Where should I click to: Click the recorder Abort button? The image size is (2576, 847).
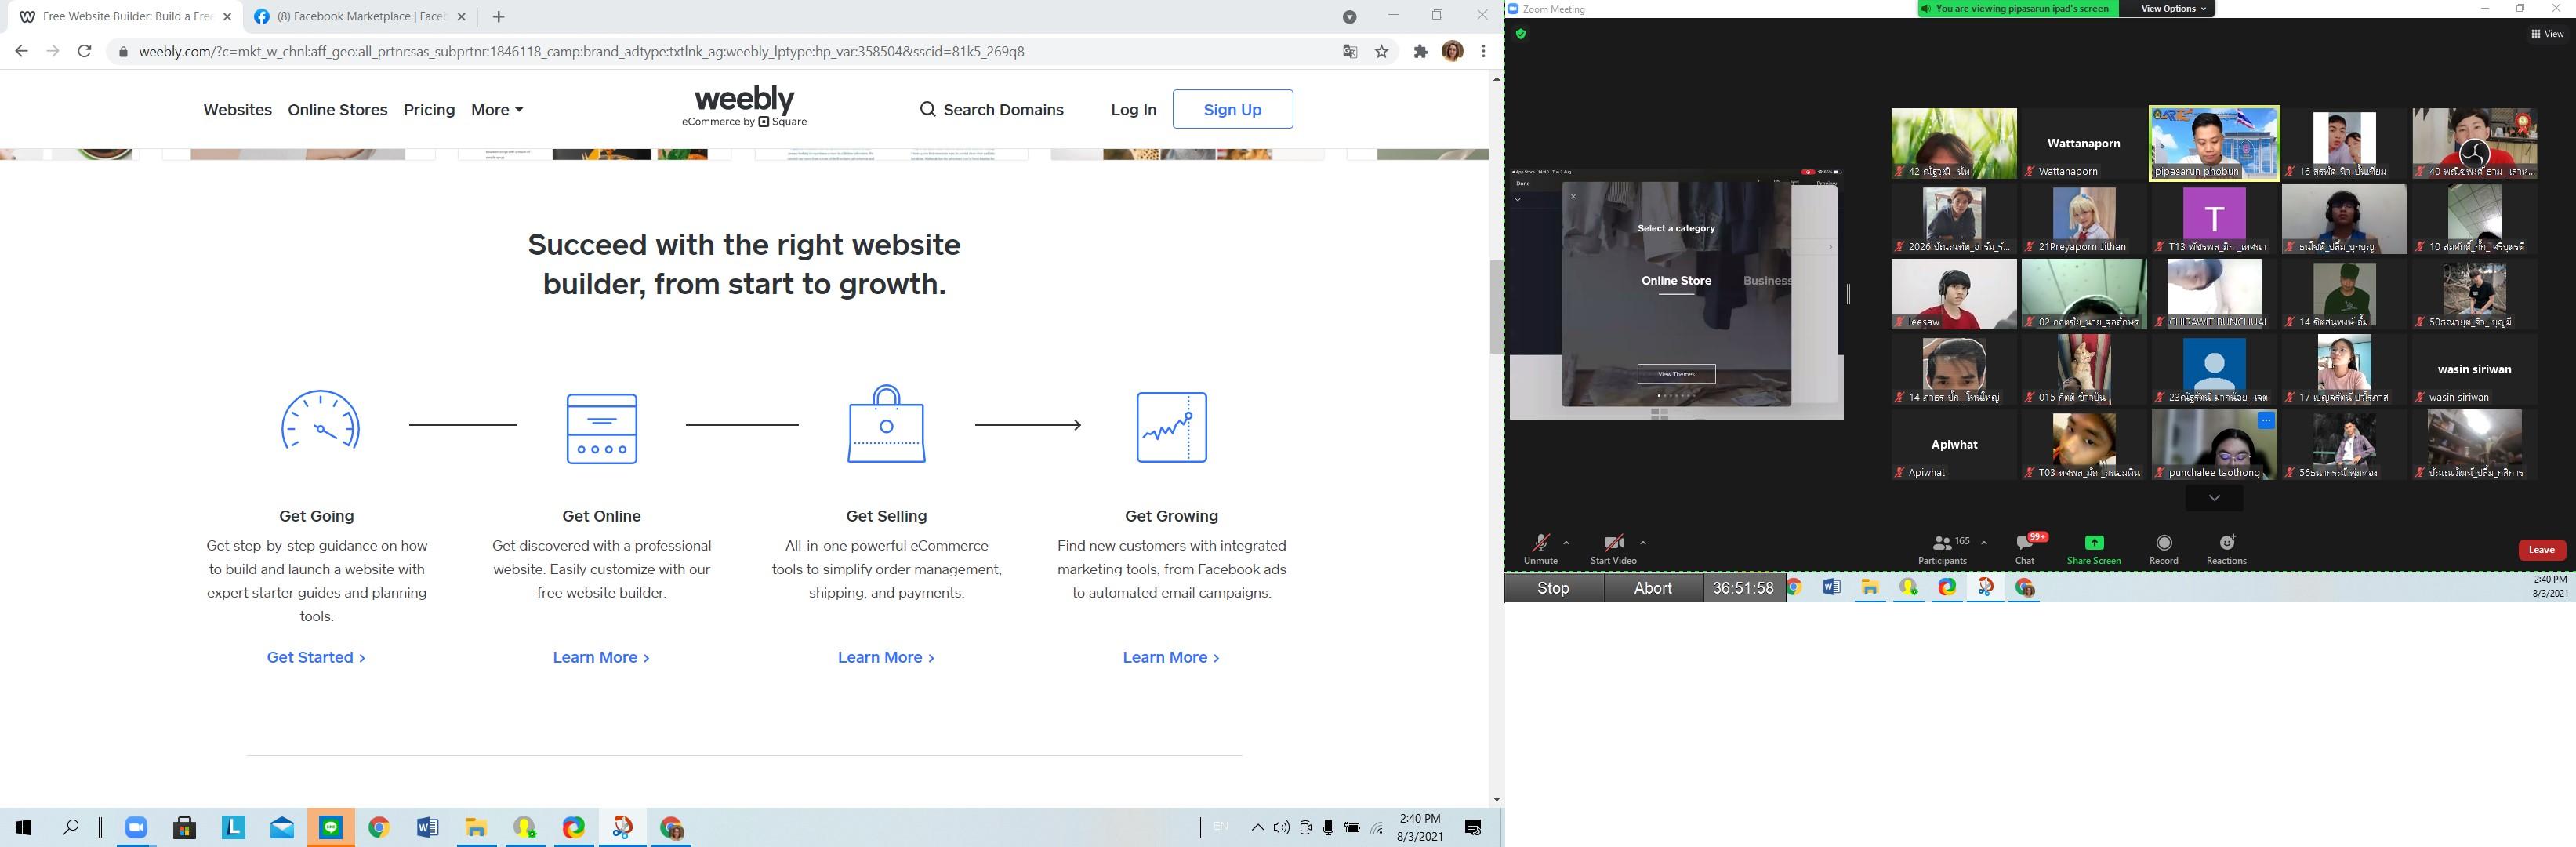click(x=1653, y=588)
